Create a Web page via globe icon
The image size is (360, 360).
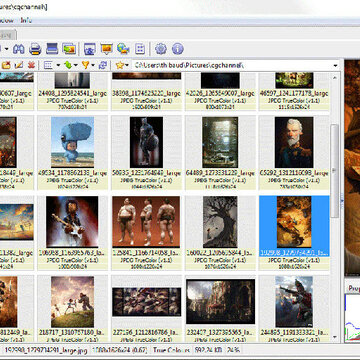coord(123,49)
